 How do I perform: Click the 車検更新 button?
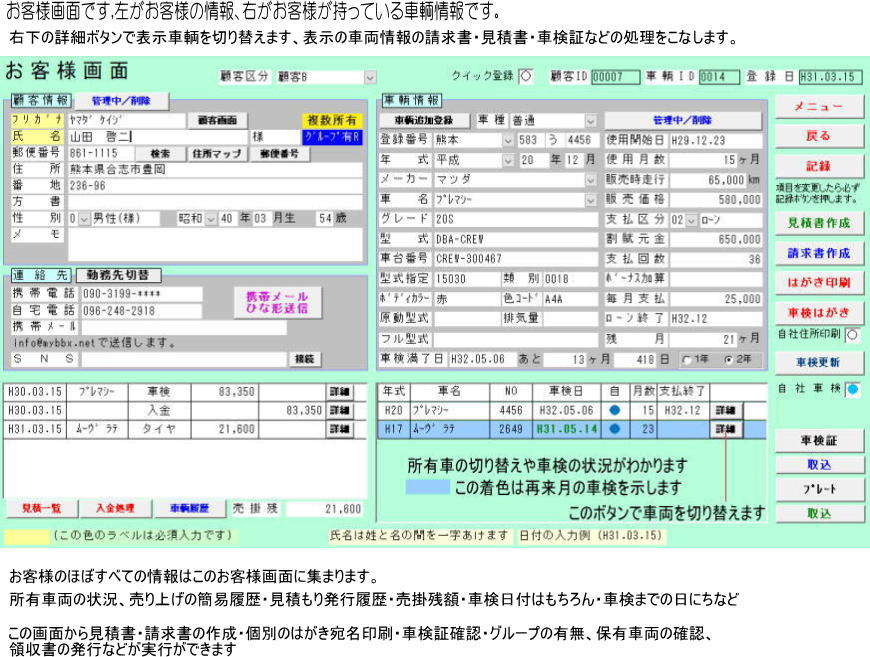[x=819, y=363]
